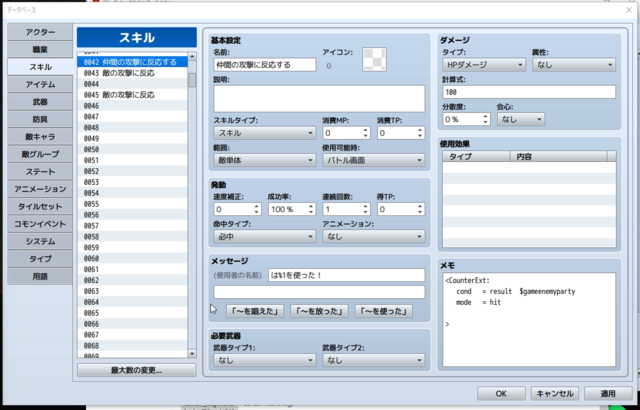Click the 成功率 stepper arrows
The height and width of the screenshot is (410, 640).
coord(311,209)
